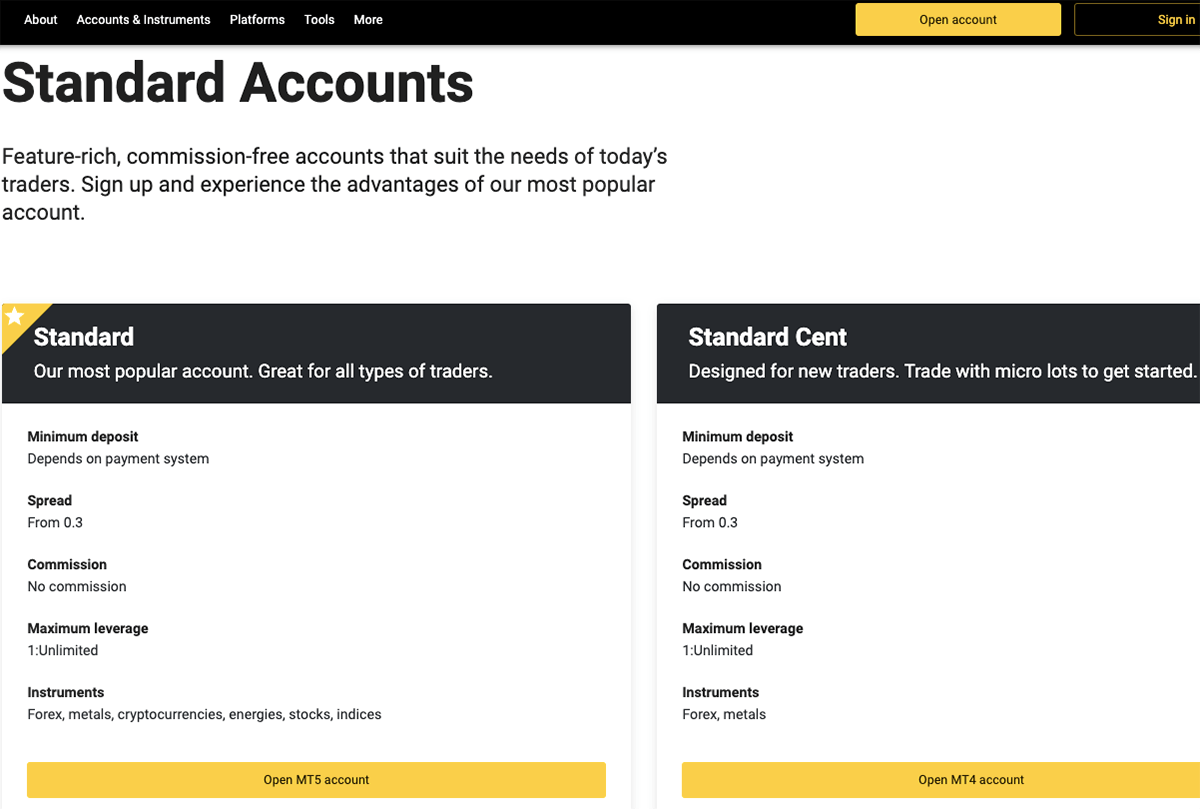Open the About menu

coord(40,19)
